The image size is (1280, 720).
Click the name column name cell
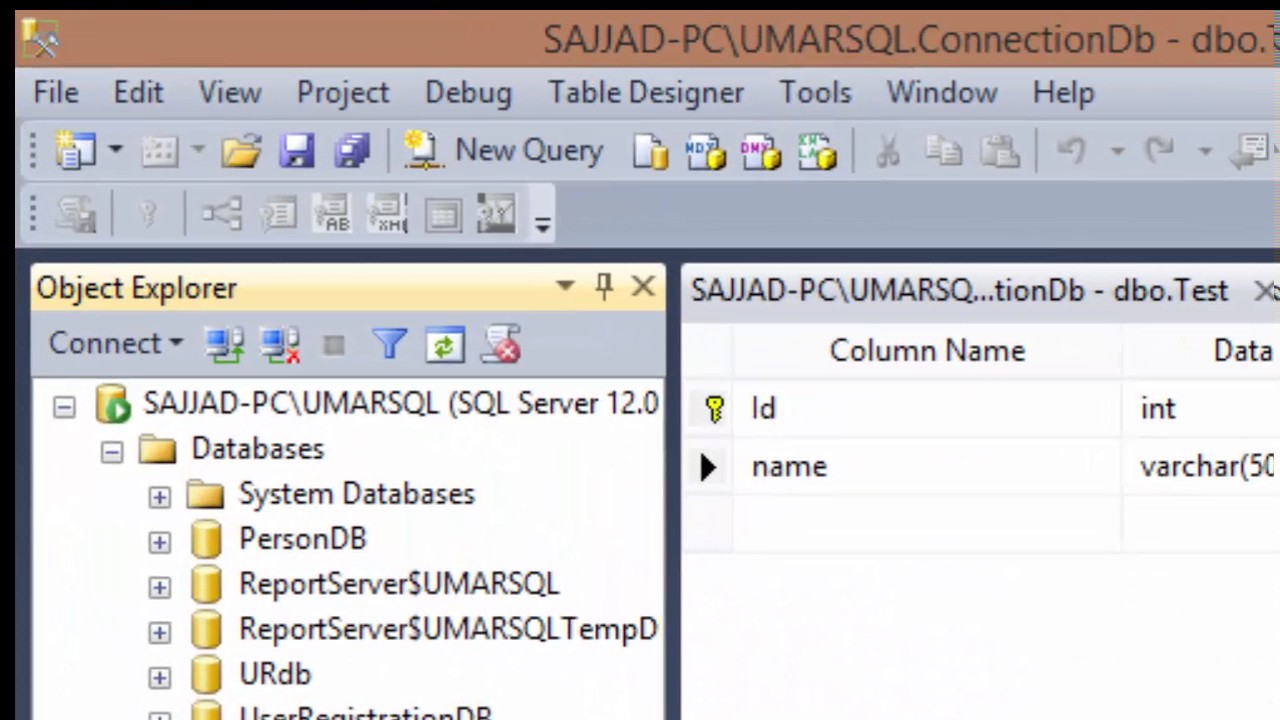[927, 466]
